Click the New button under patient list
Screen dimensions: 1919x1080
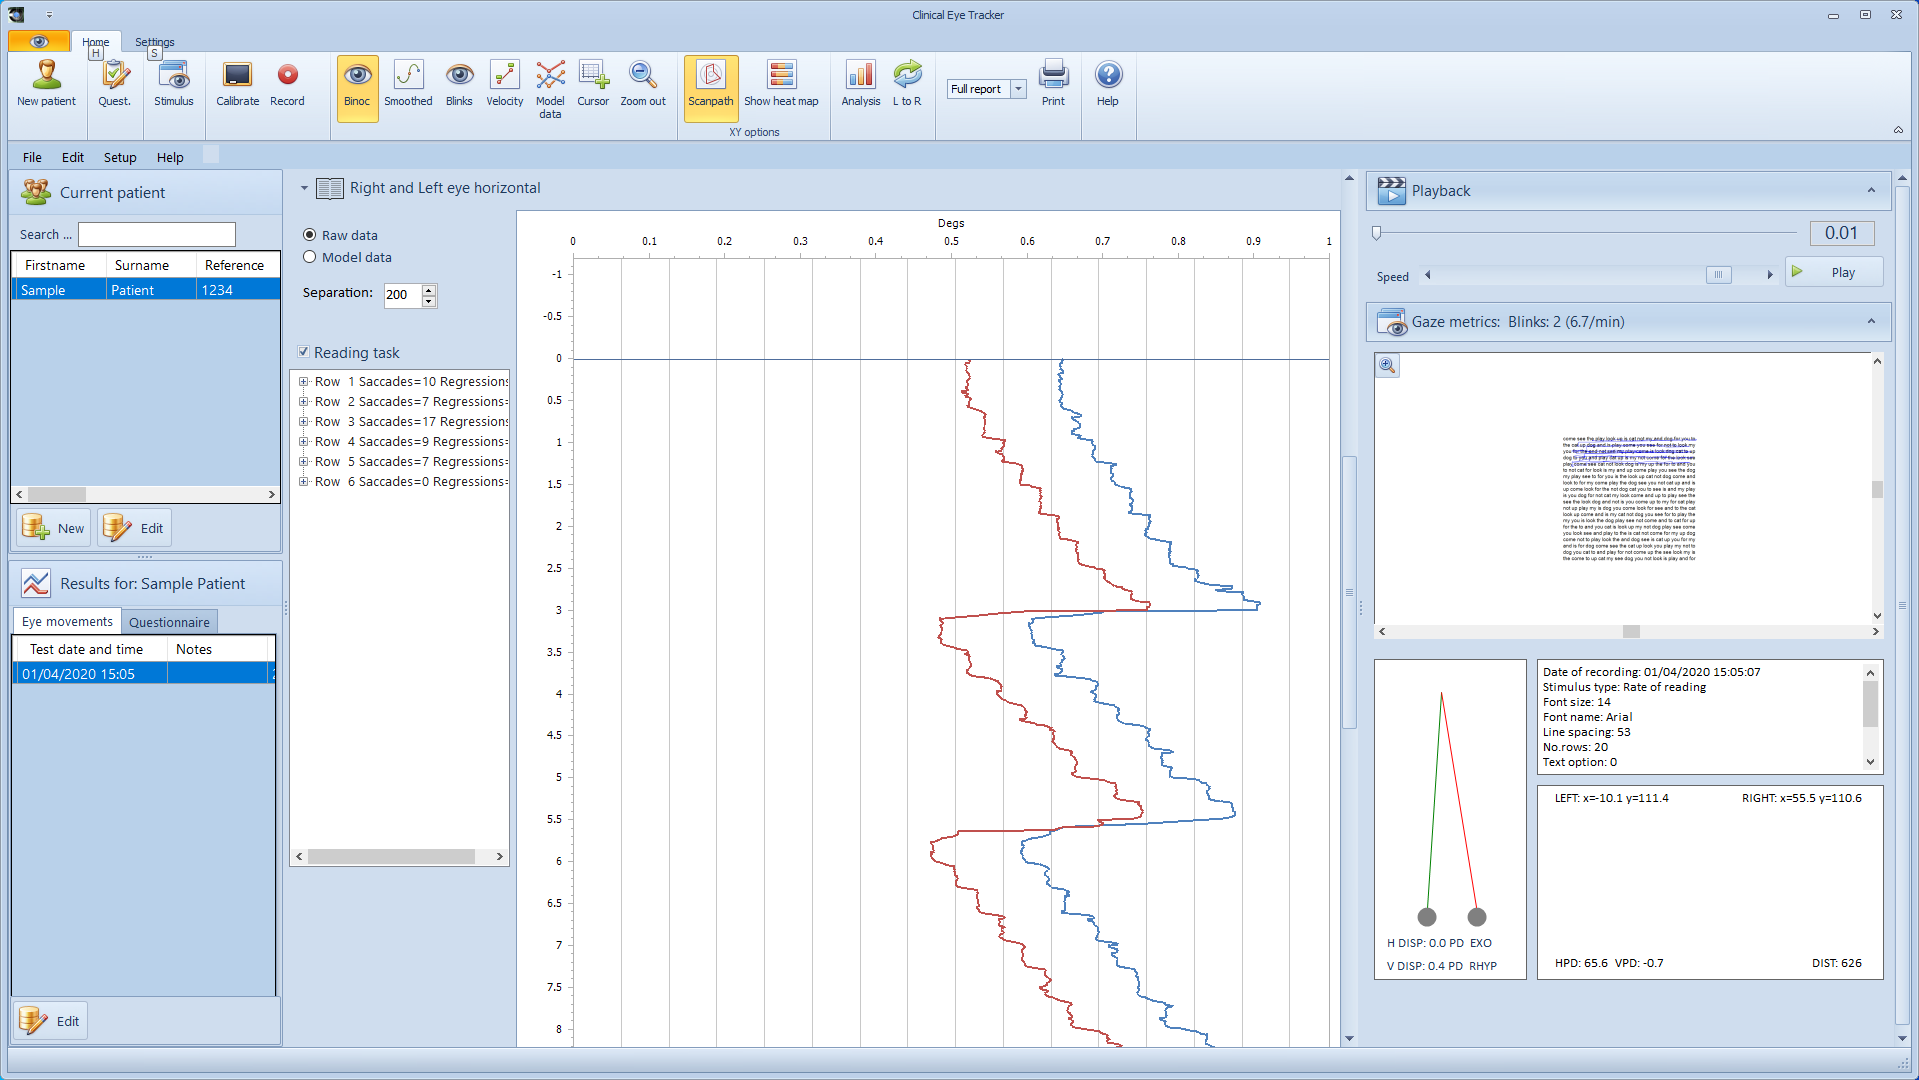(54, 528)
